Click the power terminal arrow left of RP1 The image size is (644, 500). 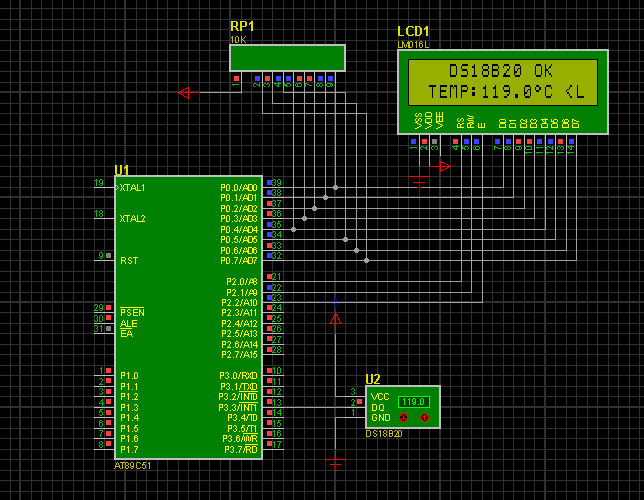tap(189, 92)
